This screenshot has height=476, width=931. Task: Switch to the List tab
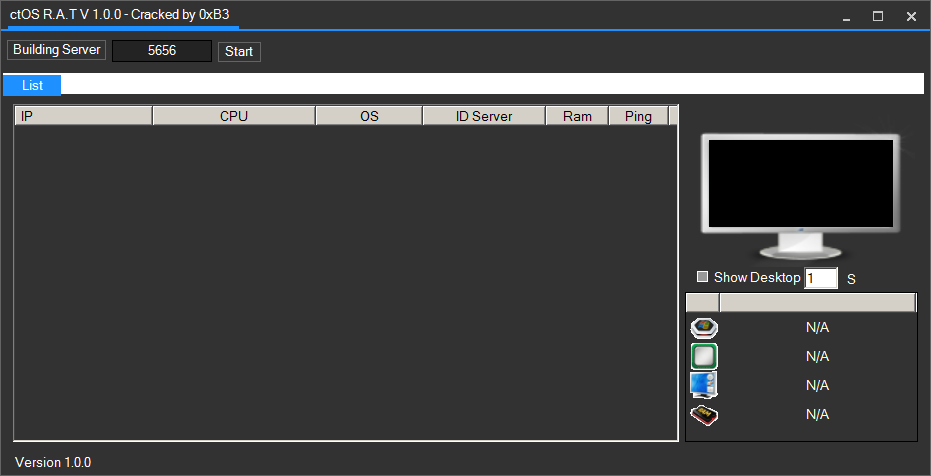click(32, 85)
